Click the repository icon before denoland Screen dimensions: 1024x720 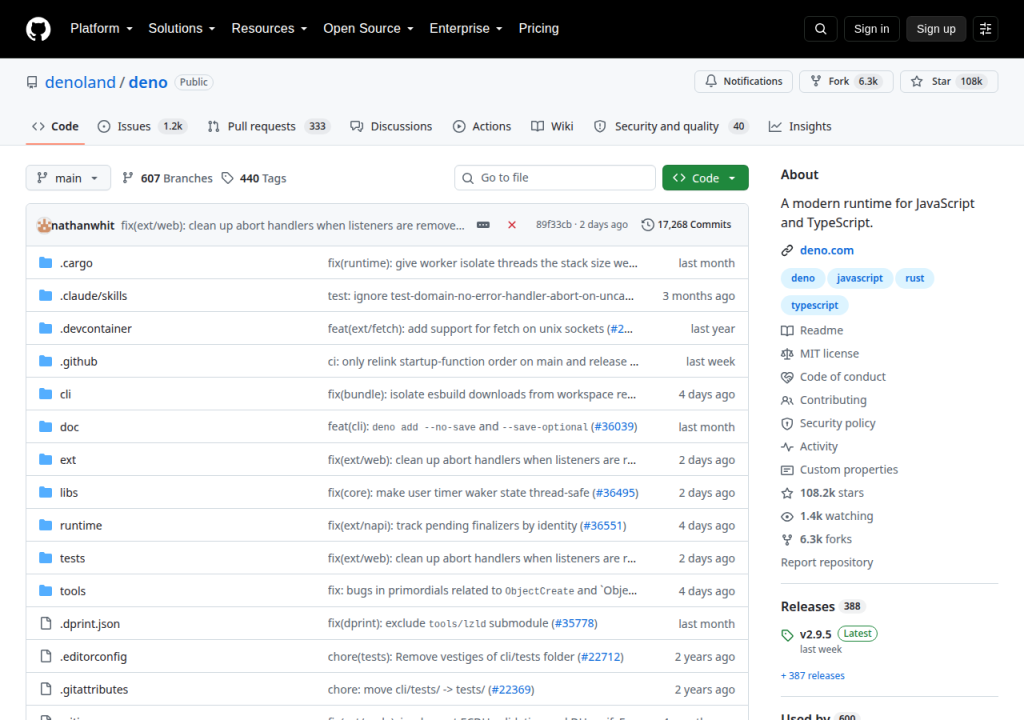pos(32,82)
